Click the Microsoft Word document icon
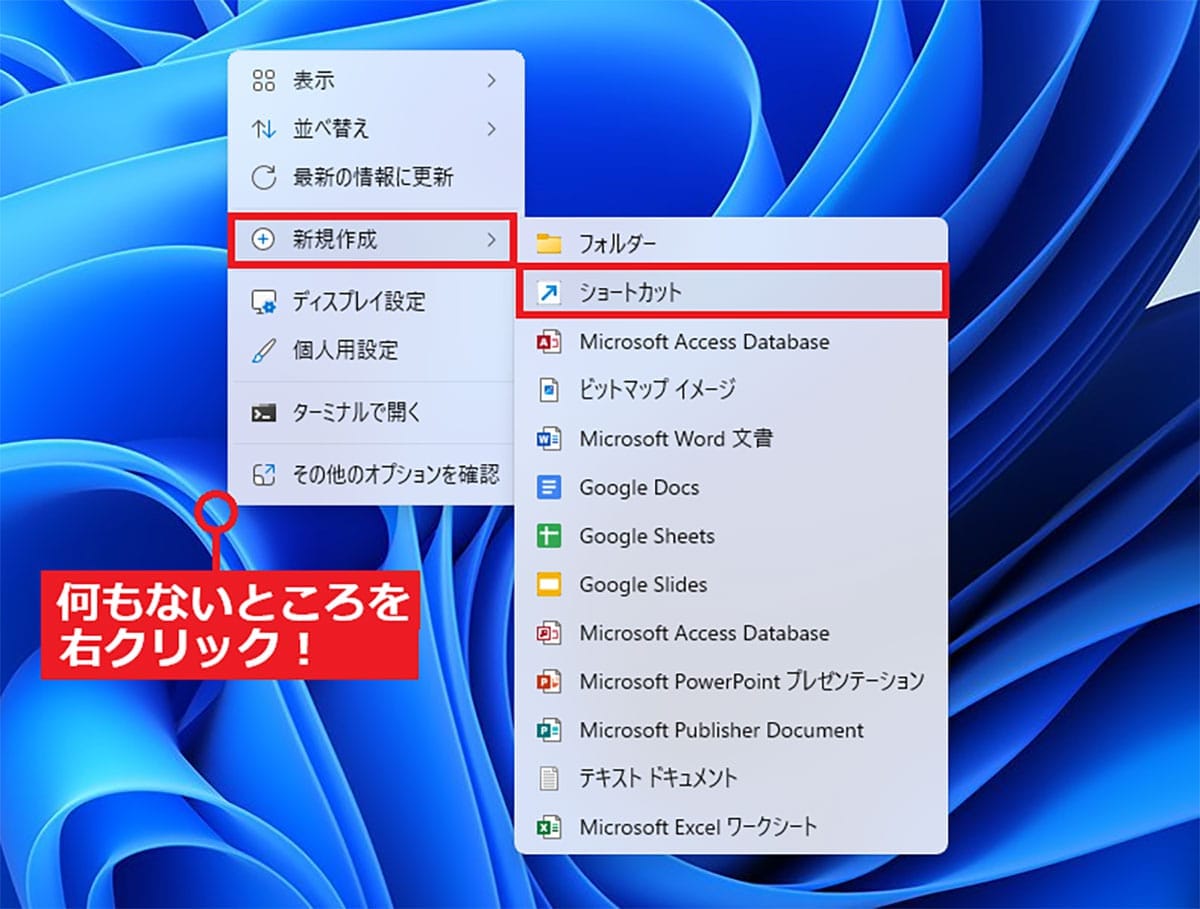Viewport: 1200px width, 909px height. point(551,438)
